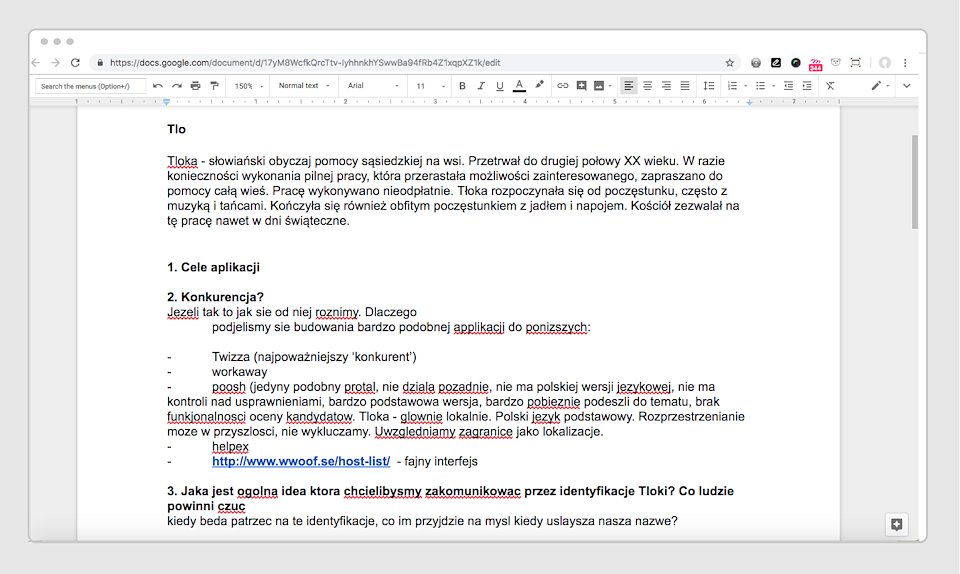The height and width of the screenshot is (574, 960).
Task: Open the red extension with 344 badge
Action: coord(816,63)
